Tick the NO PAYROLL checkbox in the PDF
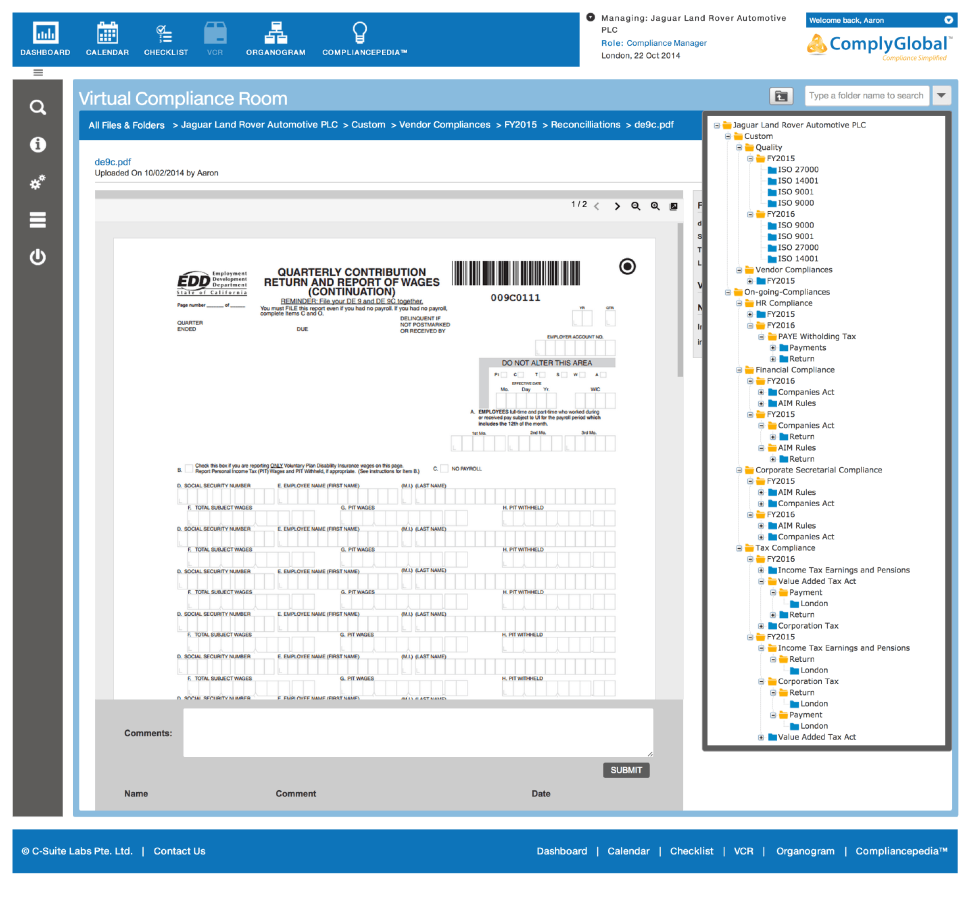This screenshot has width=960, height=898. [x=444, y=469]
